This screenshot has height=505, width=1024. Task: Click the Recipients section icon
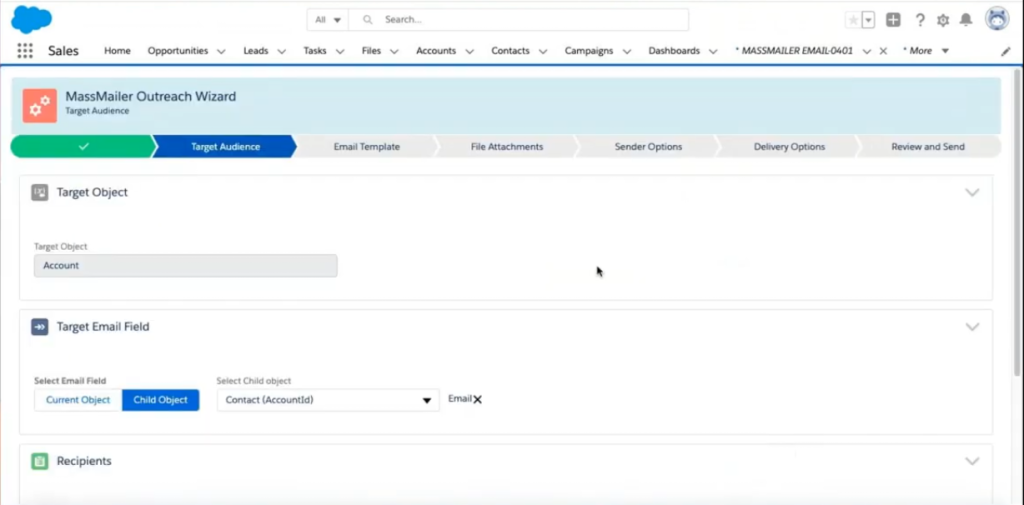40,461
